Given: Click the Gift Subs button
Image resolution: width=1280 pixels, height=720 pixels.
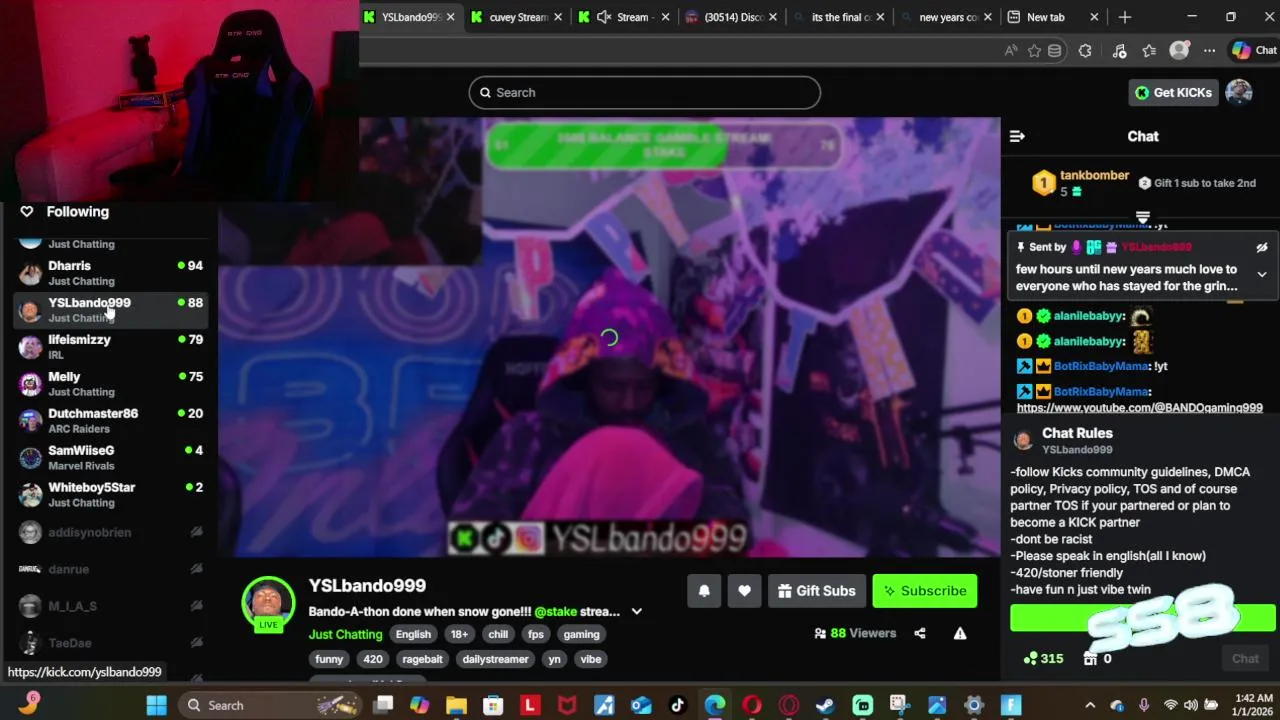Looking at the screenshot, I should pyautogui.click(x=816, y=591).
